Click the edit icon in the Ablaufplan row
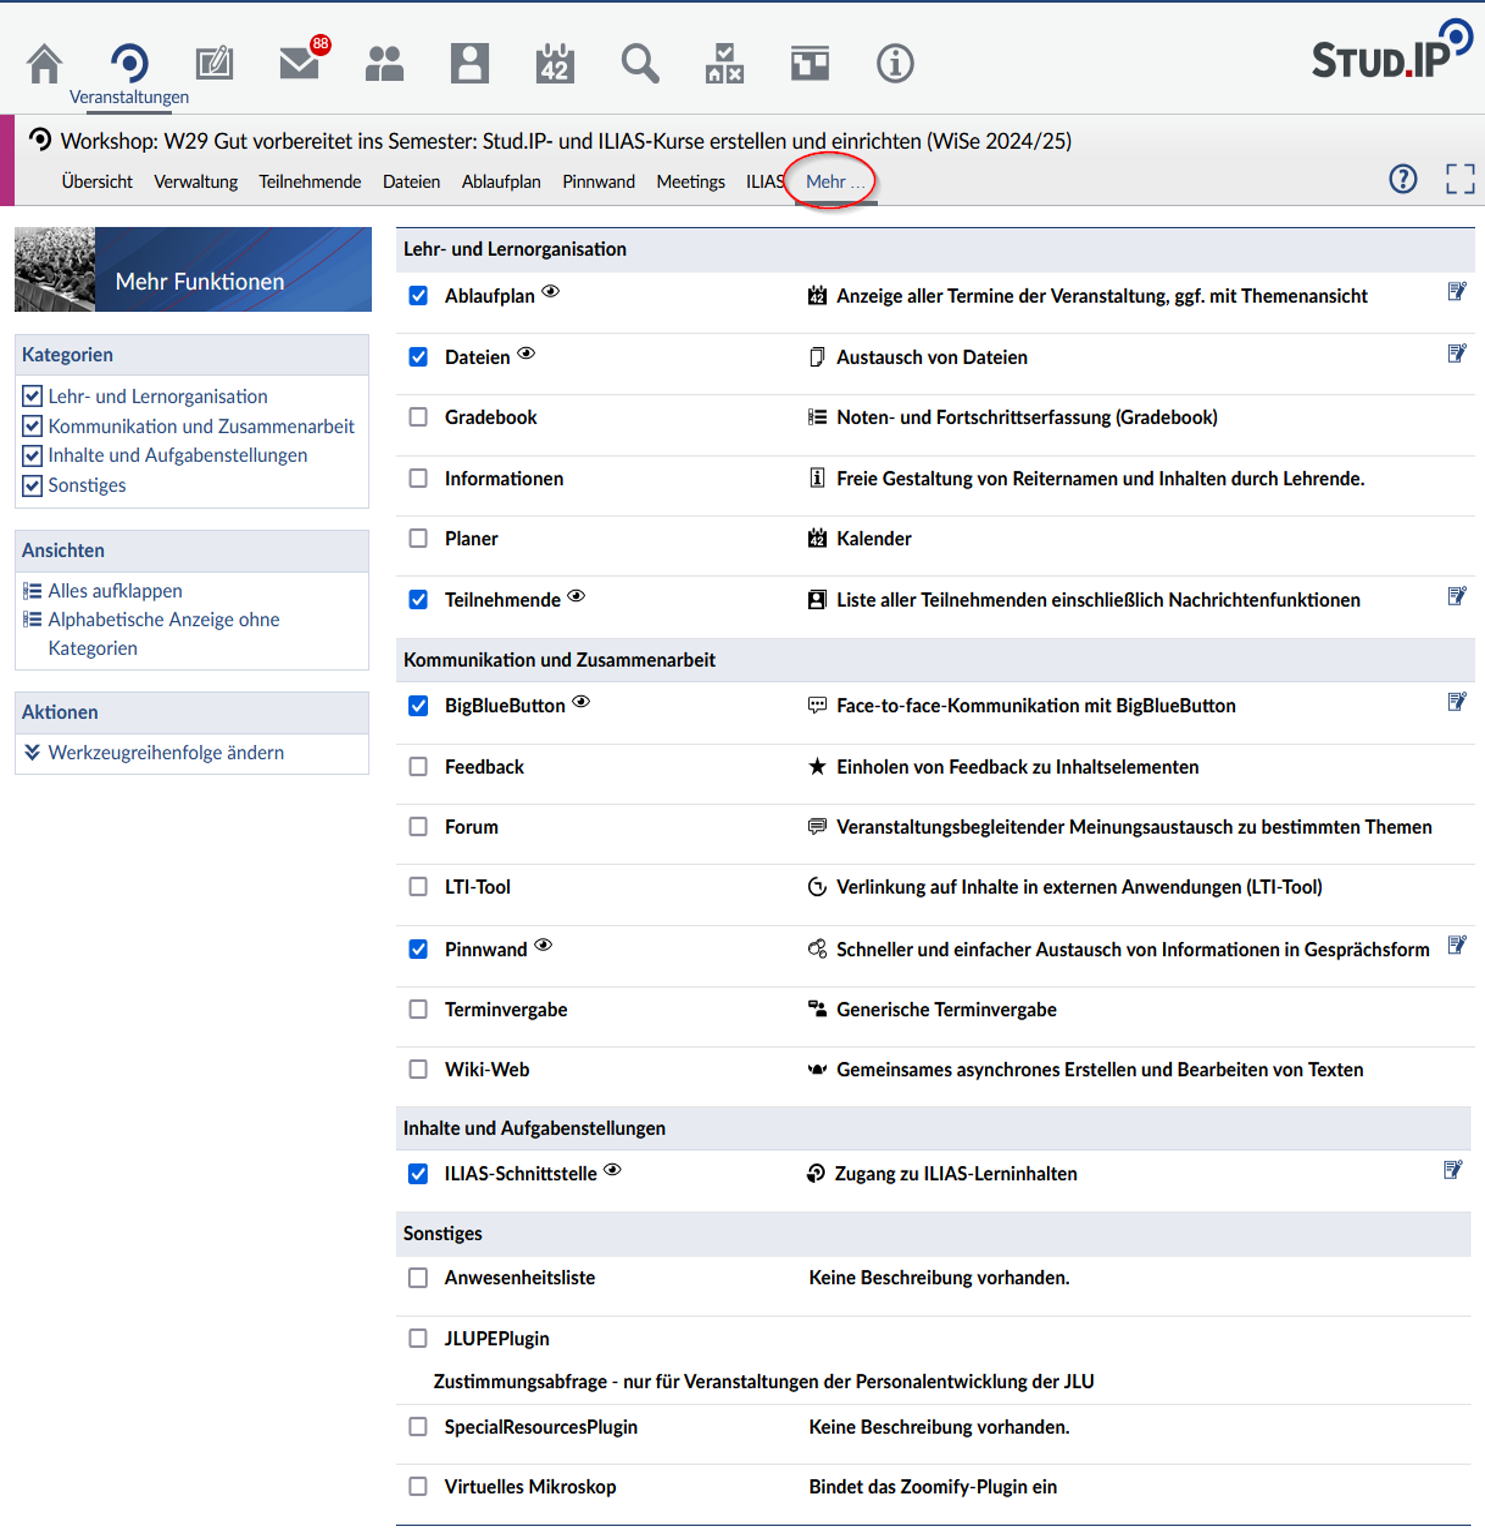Screen dimensions: 1485x1535 click(x=1456, y=292)
